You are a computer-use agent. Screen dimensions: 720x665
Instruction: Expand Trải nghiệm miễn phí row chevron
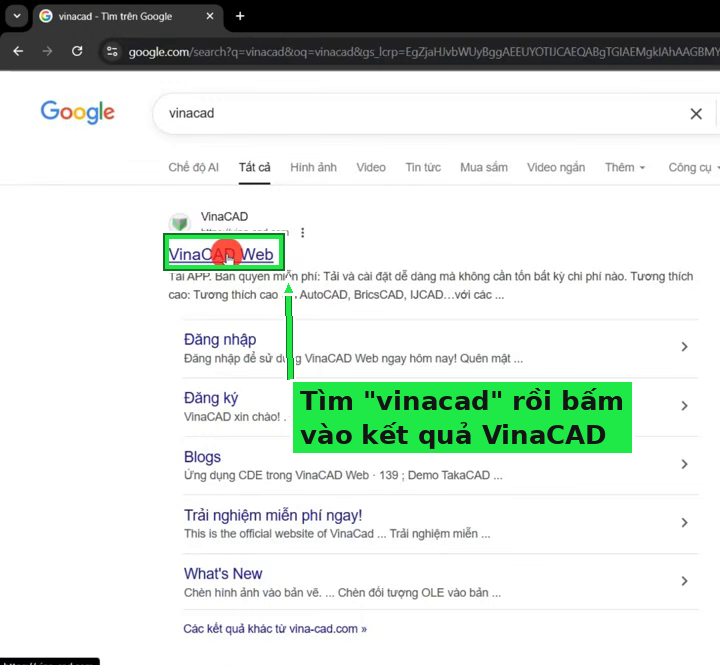click(x=684, y=523)
